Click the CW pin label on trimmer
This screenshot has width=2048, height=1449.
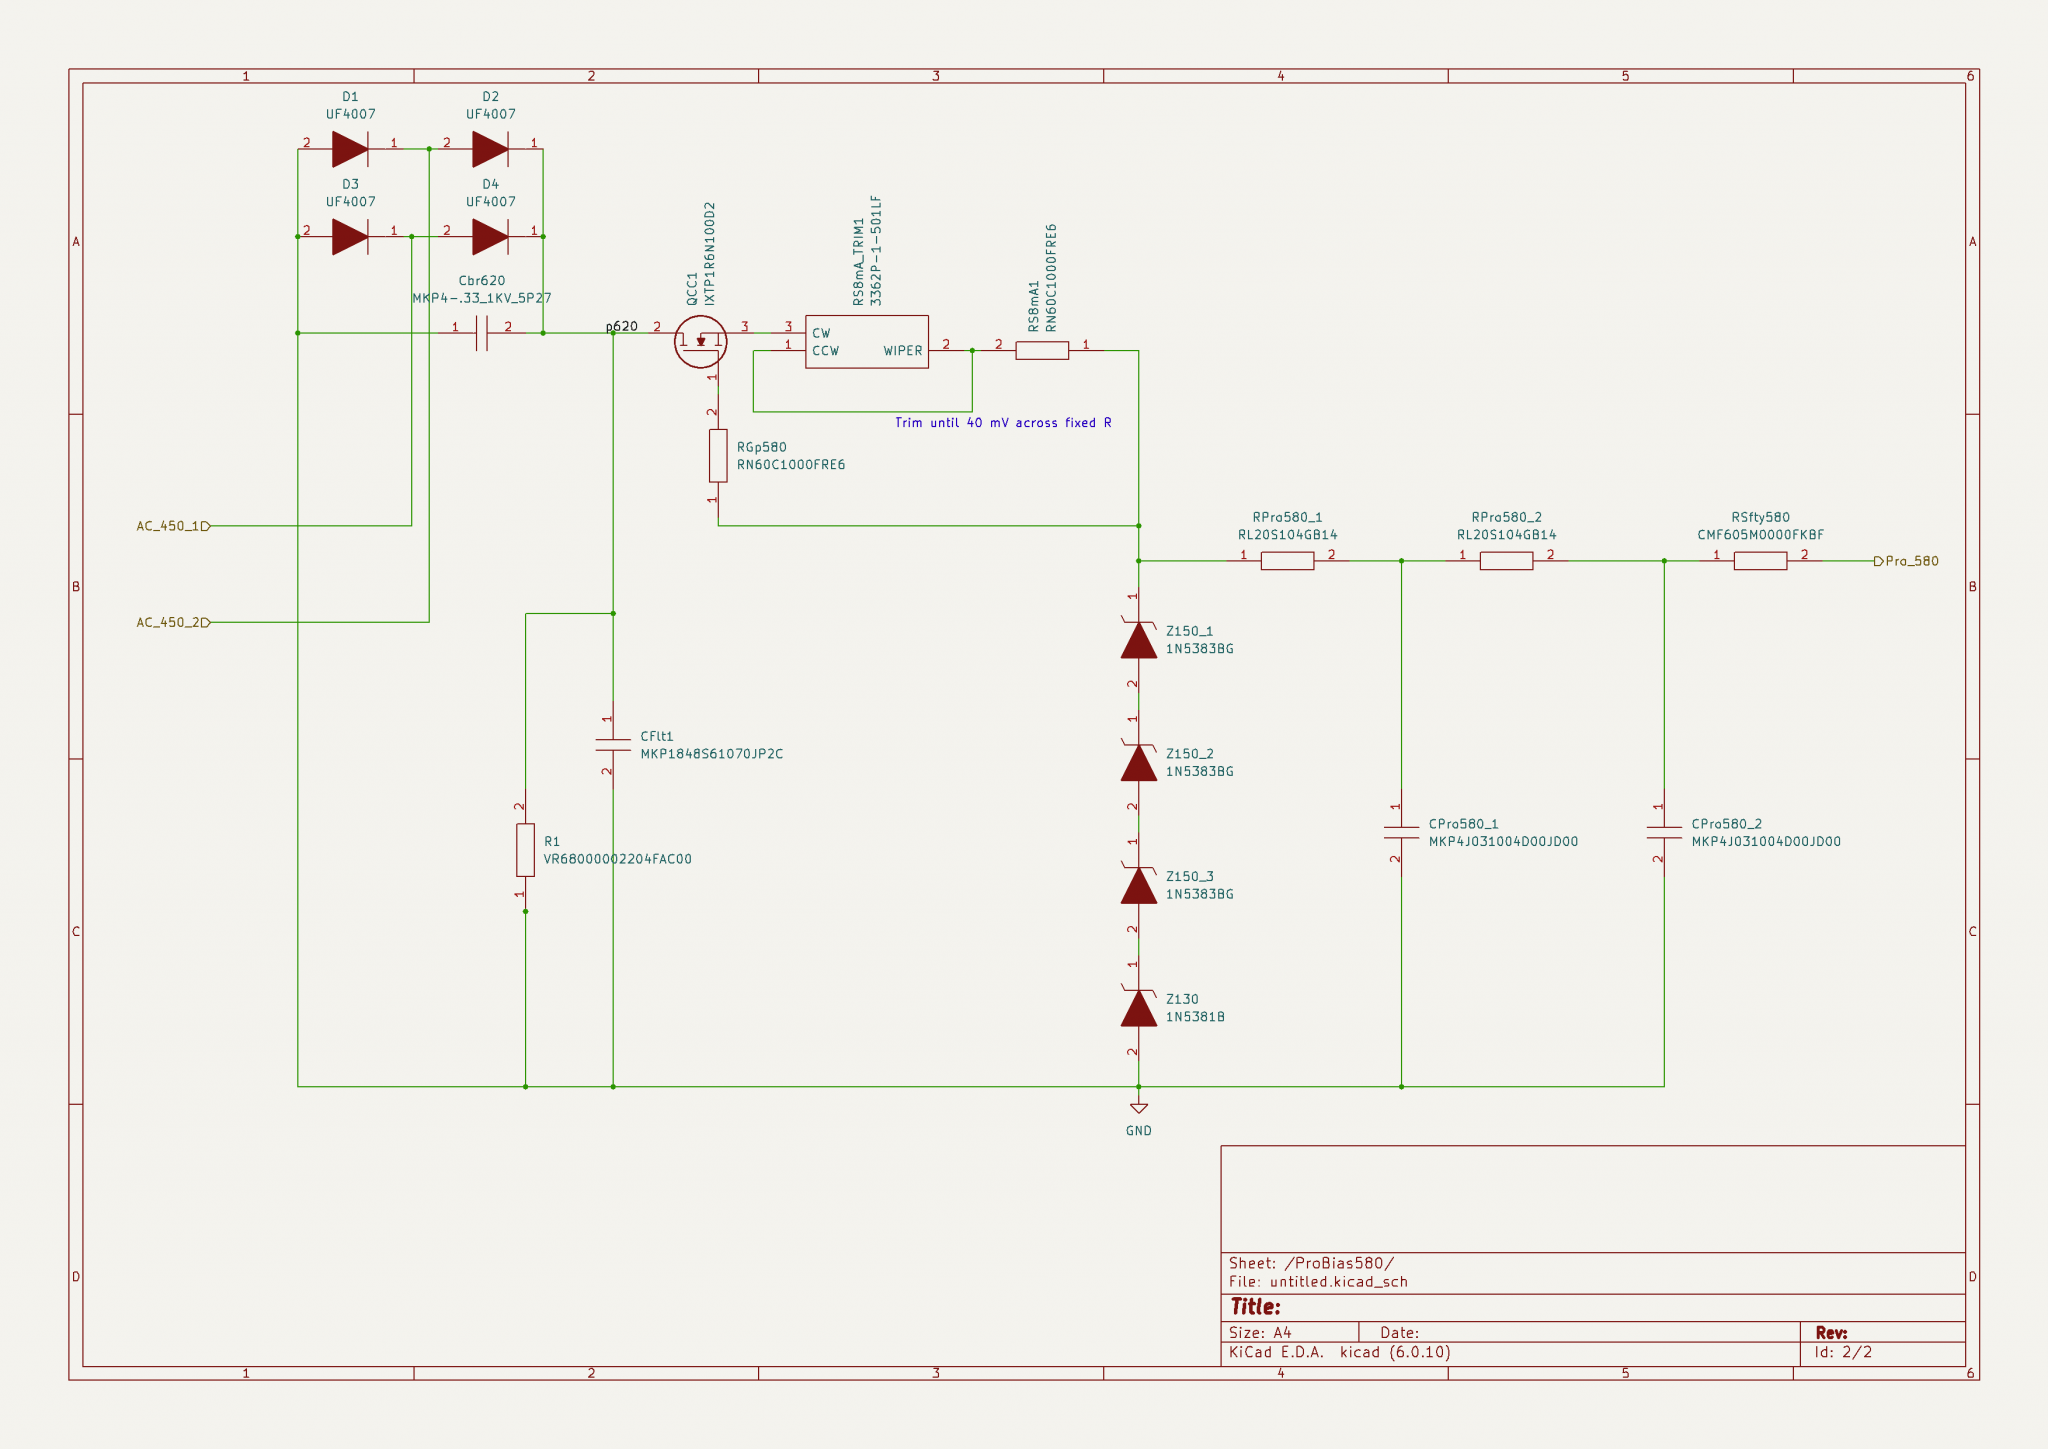coord(821,333)
